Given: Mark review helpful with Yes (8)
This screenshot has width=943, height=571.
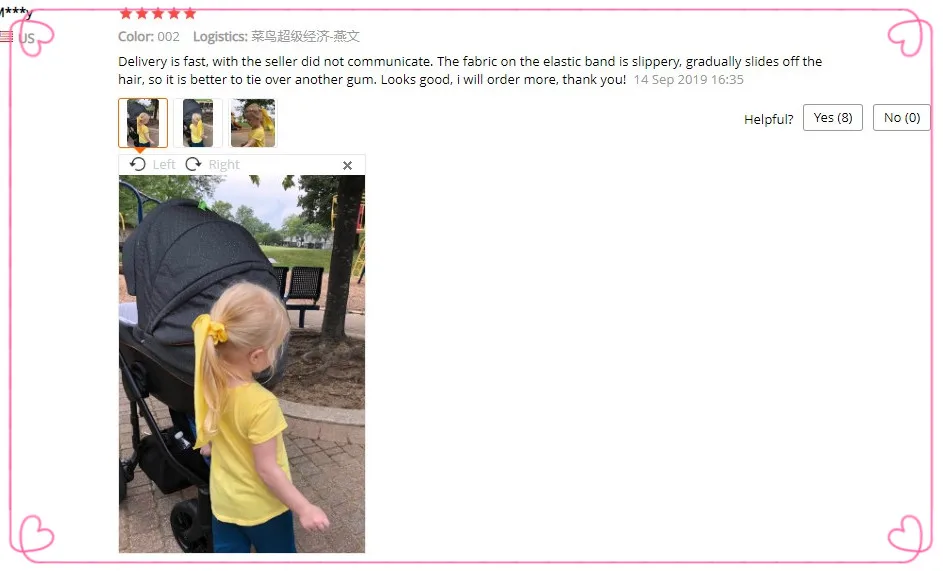Looking at the screenshot, I should click(x=832, y=117).
